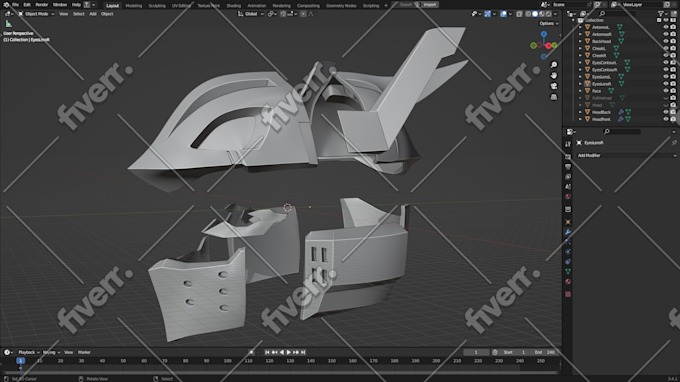Image resolution: width=680 pixels, height=382 pixels.
Task: Hide AntennaL with its eye icon
Action: point(666,27)
